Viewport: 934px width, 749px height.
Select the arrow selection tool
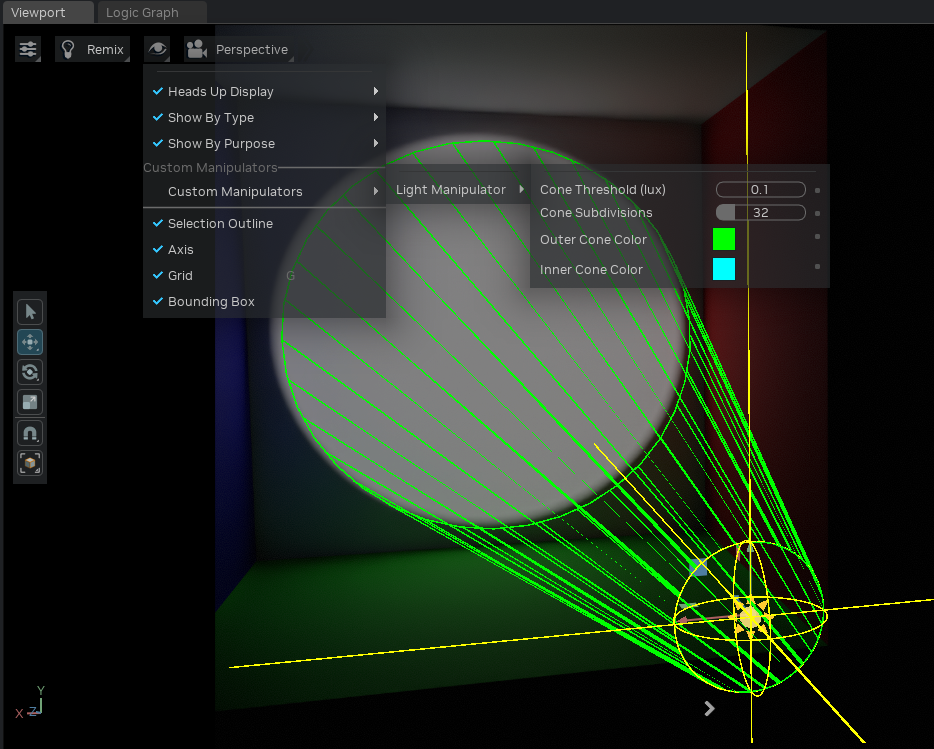30,312
